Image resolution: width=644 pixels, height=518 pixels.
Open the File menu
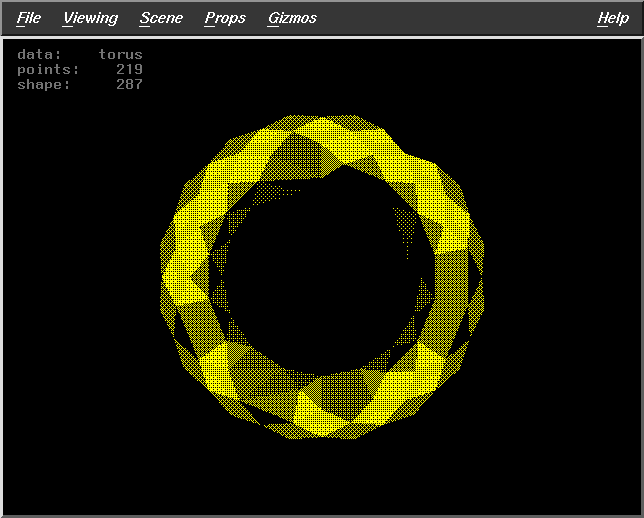pyautogui.click(x=29, y=18)
